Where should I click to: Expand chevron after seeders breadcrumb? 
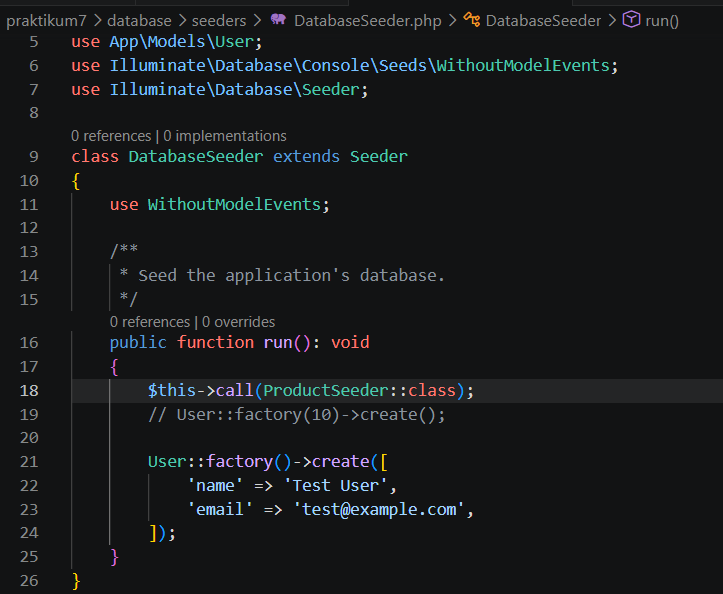tap(257, 21)
